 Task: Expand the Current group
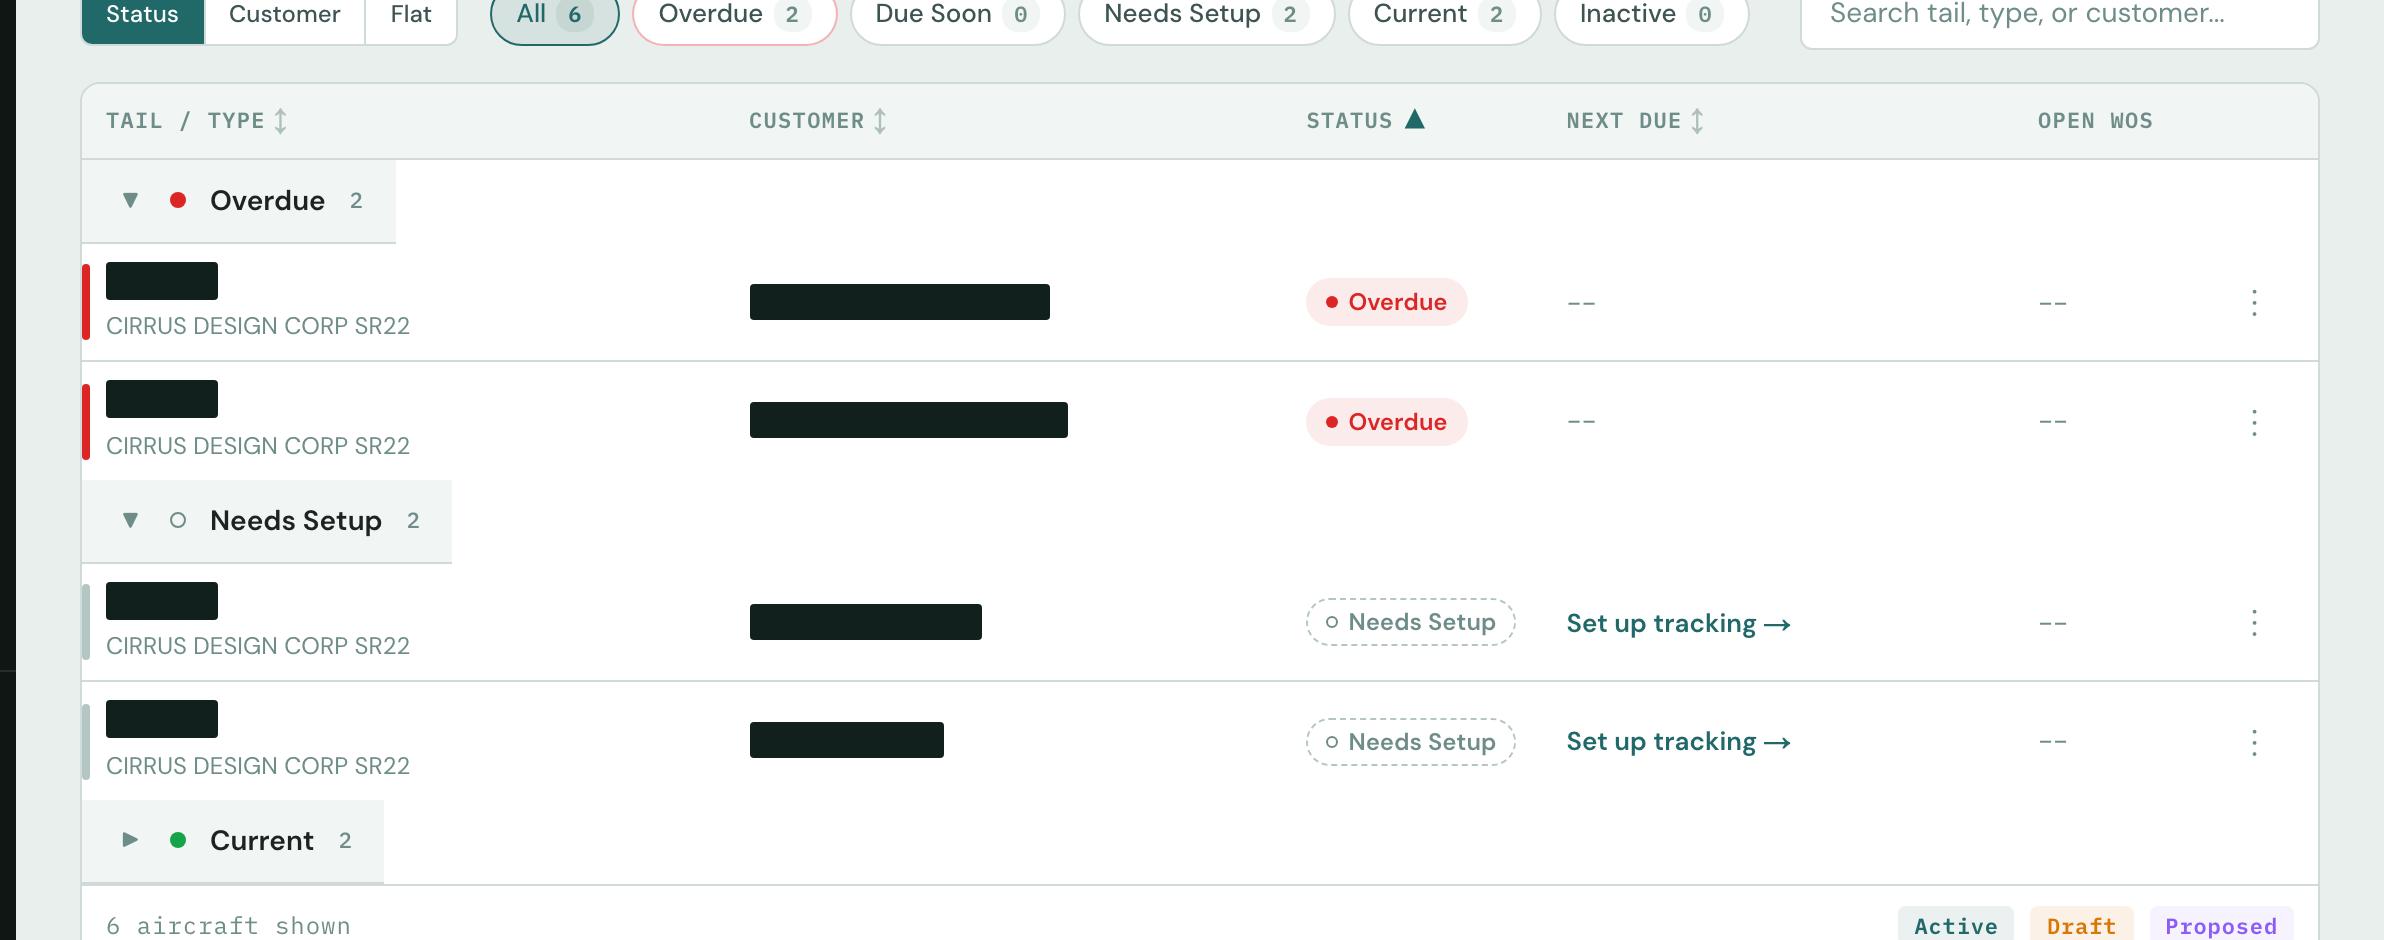coord(130,840)
